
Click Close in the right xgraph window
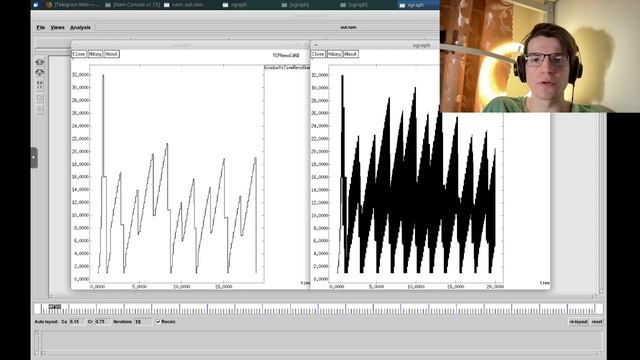[318, 54]
